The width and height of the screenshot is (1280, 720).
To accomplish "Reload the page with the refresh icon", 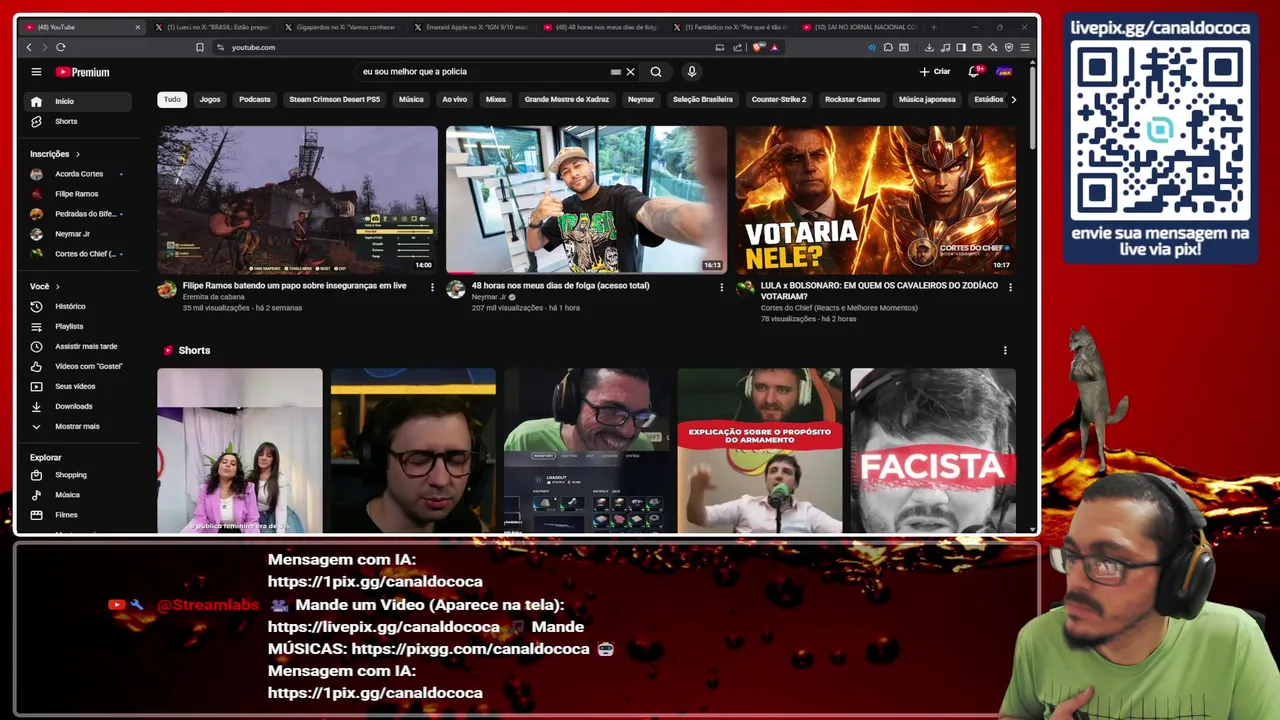I will point(61,47).
